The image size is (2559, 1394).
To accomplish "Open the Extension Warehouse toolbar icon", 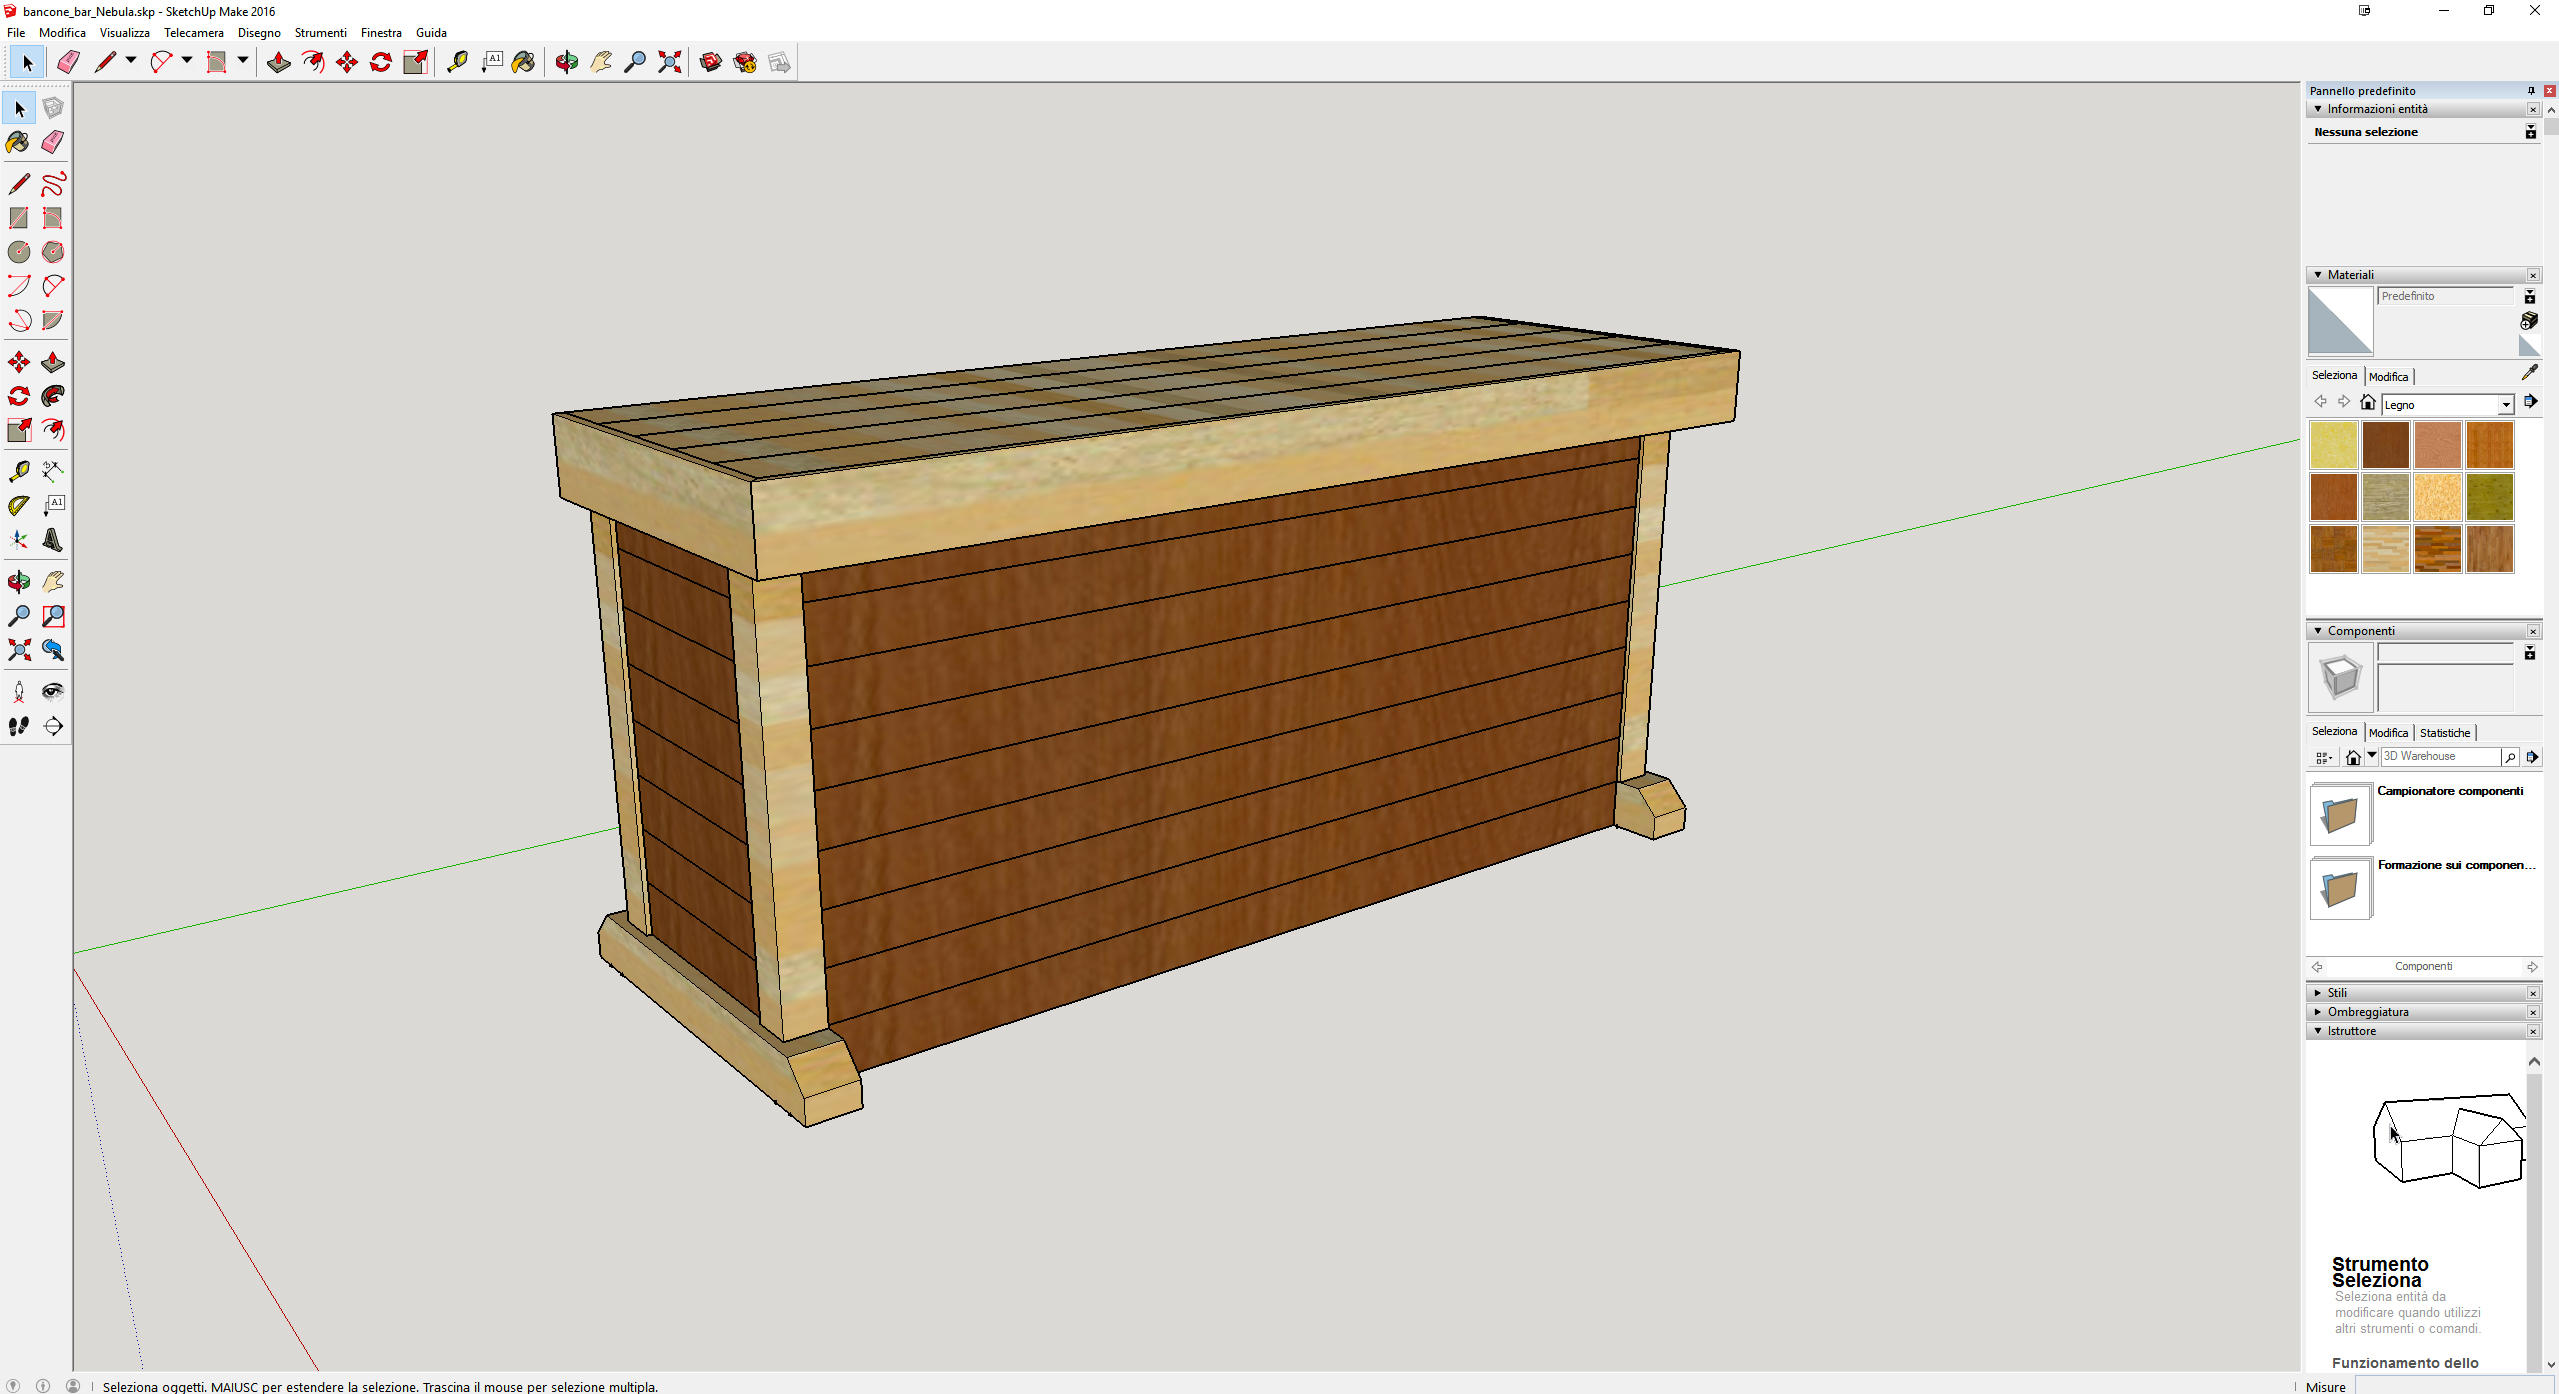I will [745, 62].
